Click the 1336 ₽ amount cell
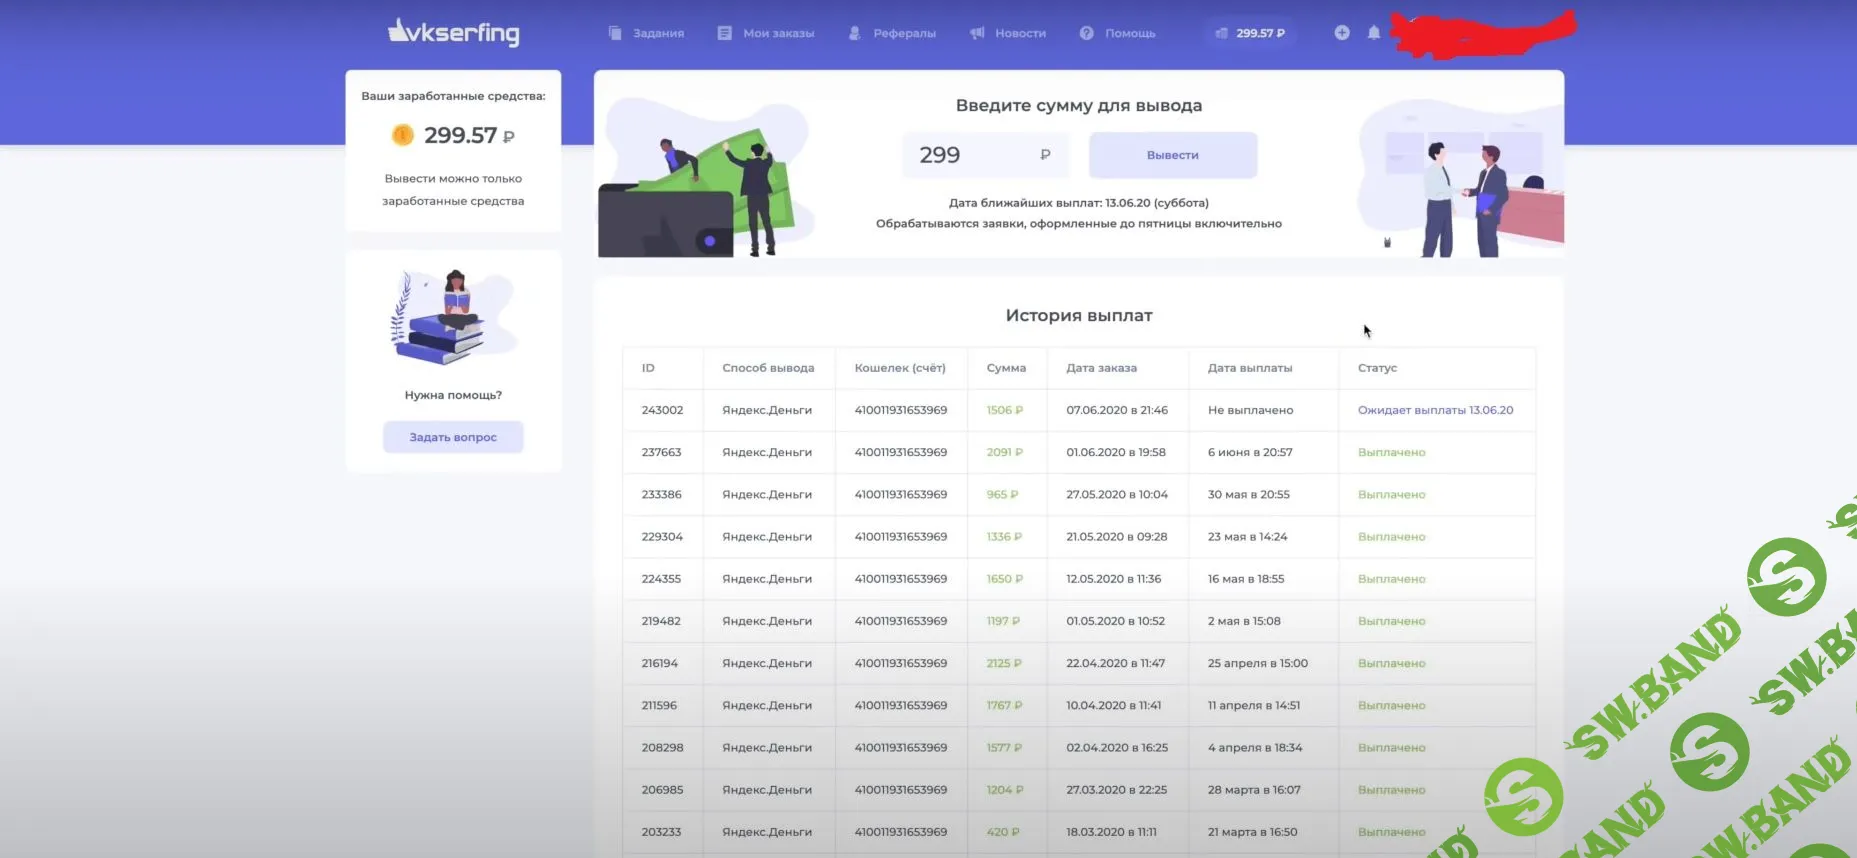Image resolution: width=1857 pixels, height=858 pixels. (x=1004, y=536)
